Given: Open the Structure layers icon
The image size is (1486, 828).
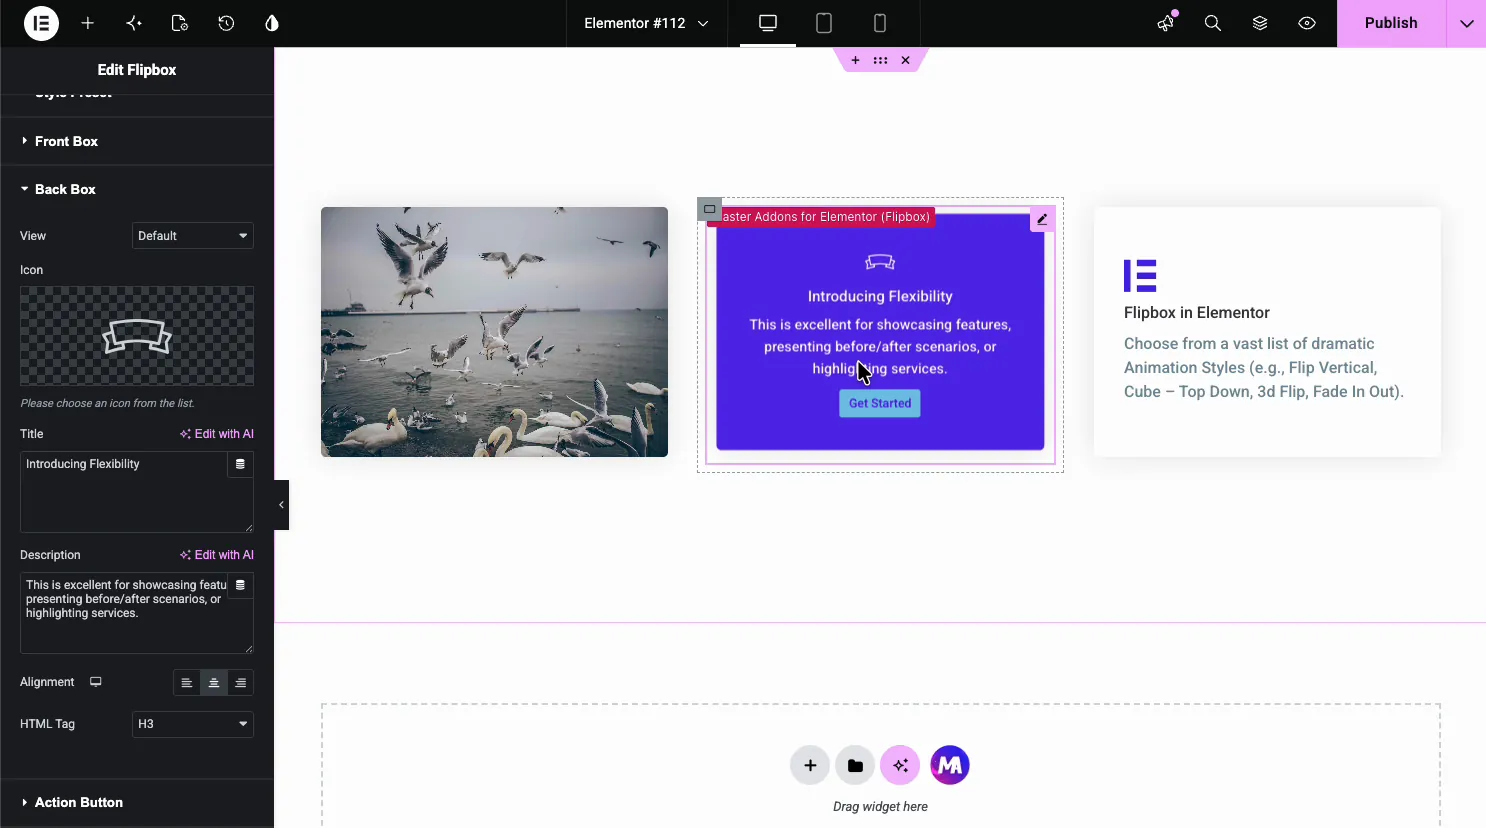Looking at the screenshot, I should (1260, 23).
